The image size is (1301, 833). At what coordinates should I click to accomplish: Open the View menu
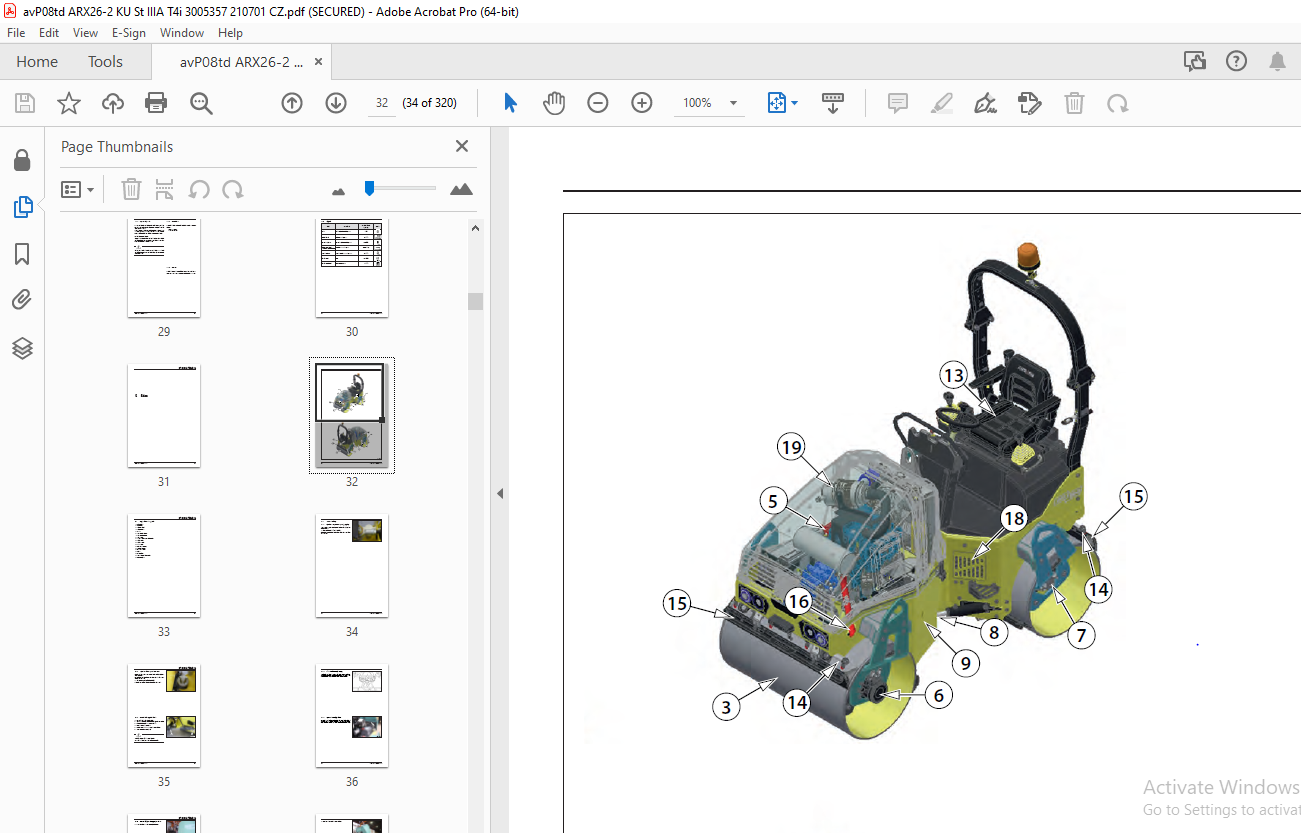pyautogui.click(x=86, y=33)
